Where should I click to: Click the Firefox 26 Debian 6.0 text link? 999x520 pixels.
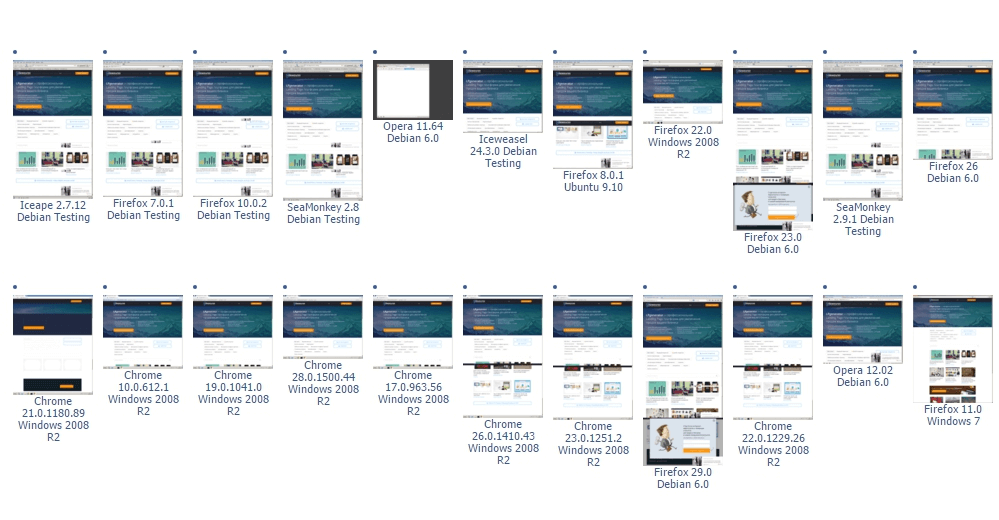coord(953,172)
